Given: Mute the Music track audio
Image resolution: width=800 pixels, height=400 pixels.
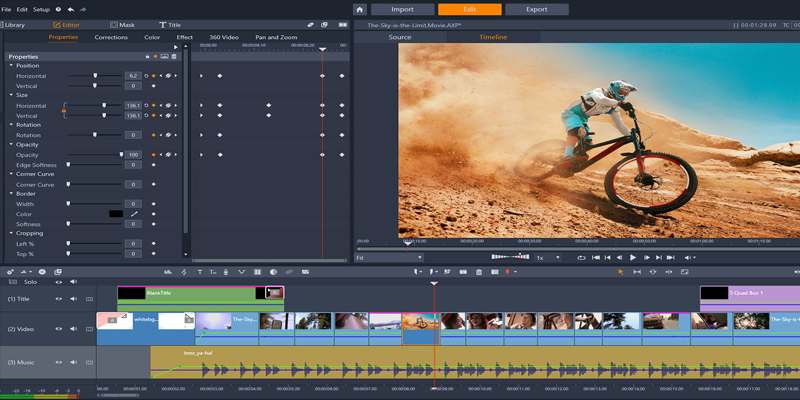Looking at the screenshot, I should pyautogui.click(x=73, y=361).
